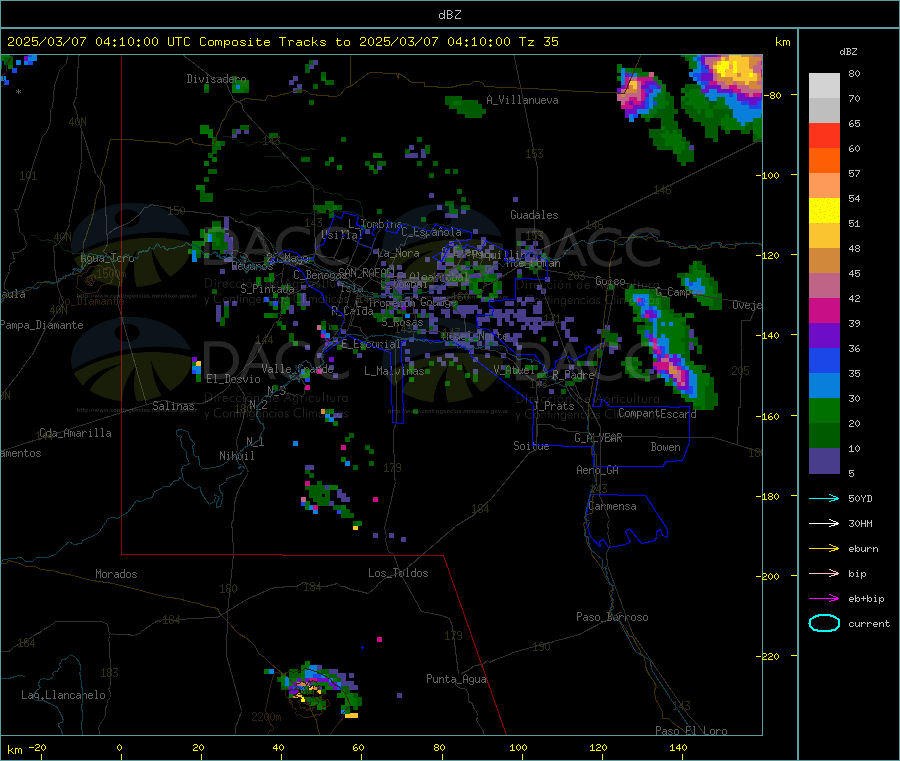Click the elongated storm cell east of Goico
The width and height of the screenshot is (900, 761).
click(673, 350)
